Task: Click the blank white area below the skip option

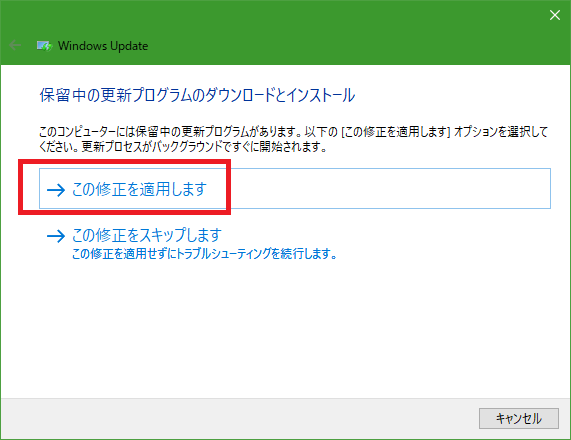Action: pos(286,328)
